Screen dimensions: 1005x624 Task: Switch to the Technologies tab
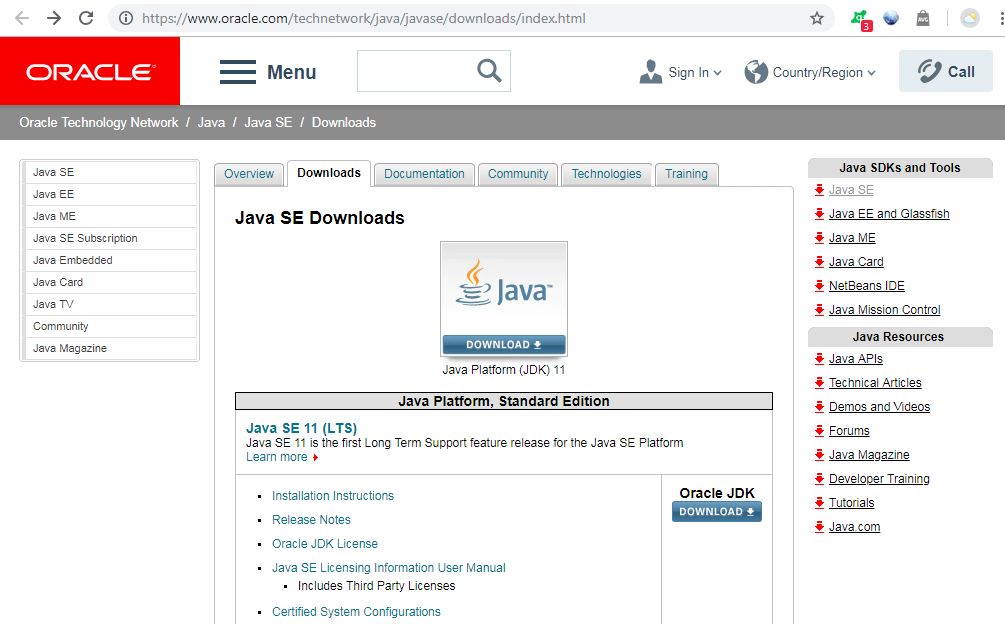(606, 174)
